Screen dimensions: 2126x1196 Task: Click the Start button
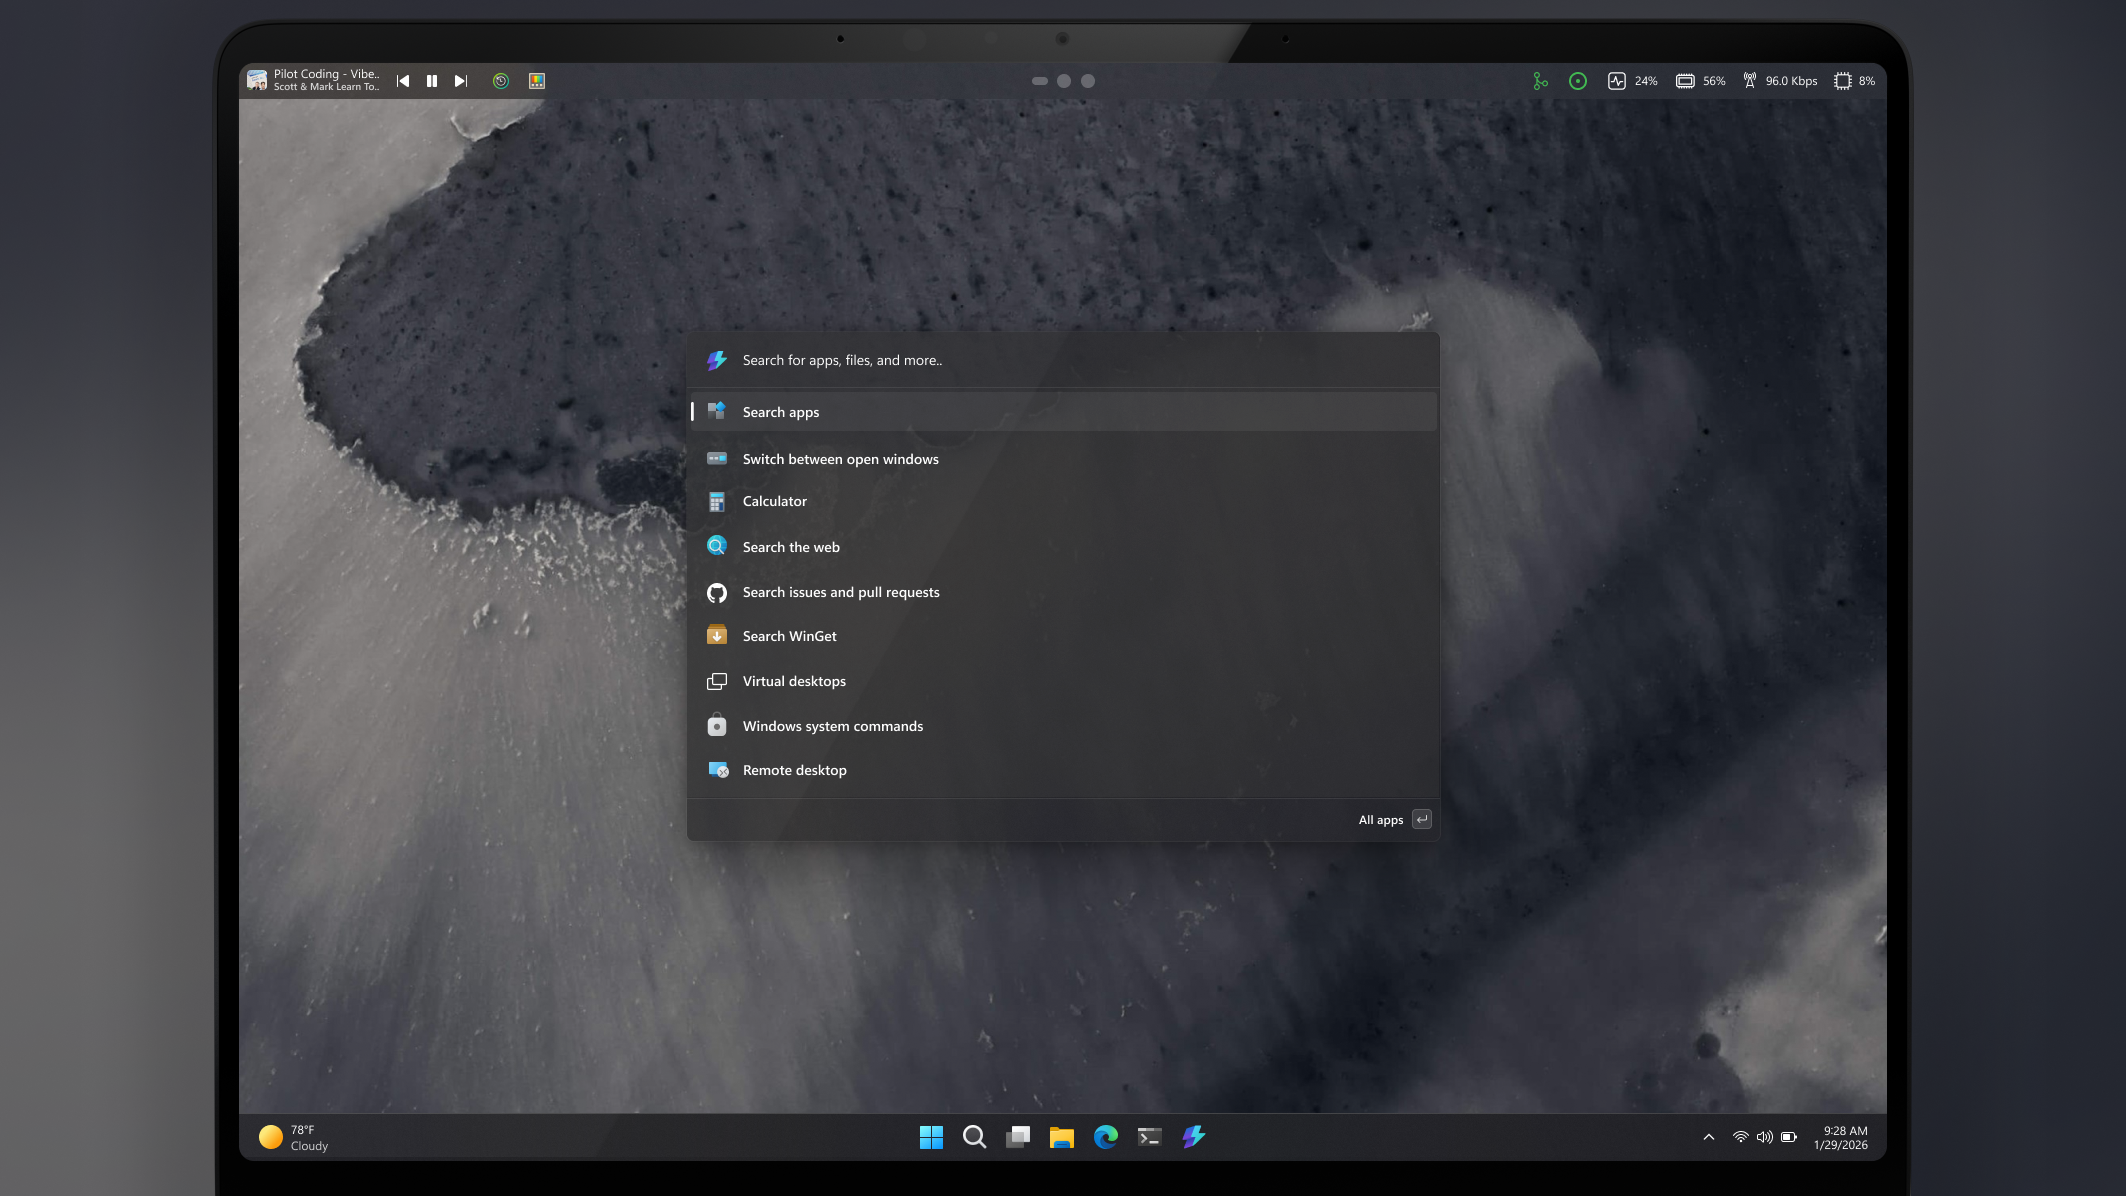tap(931, 1137)
